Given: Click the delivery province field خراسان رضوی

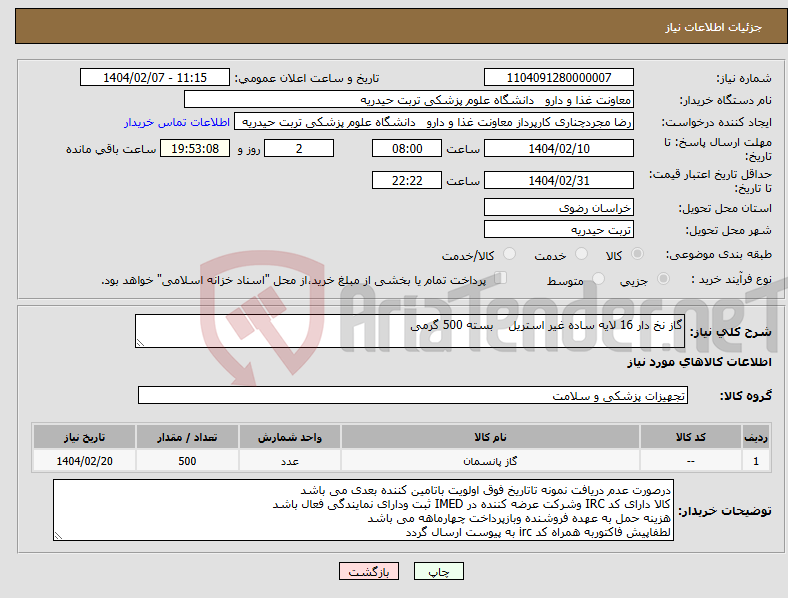Looking at the screenshot, I should coord(558,208).
